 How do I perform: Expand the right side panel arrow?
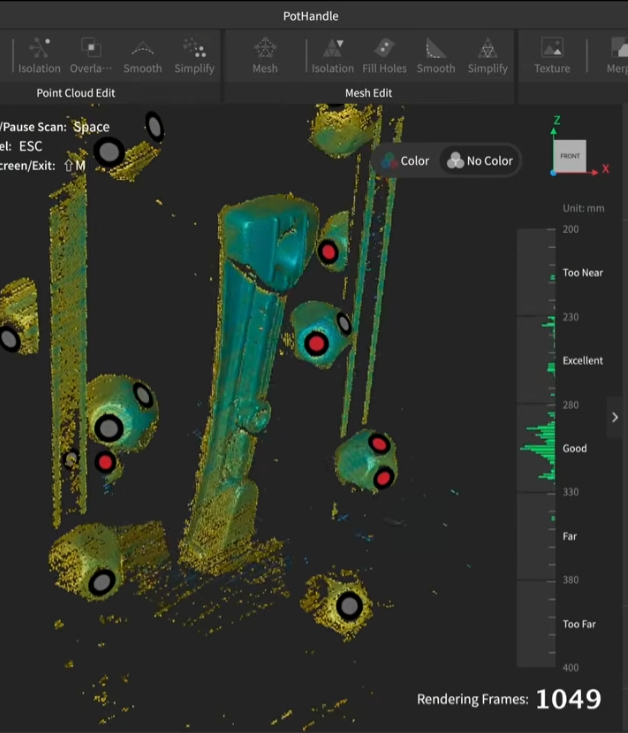615,417
